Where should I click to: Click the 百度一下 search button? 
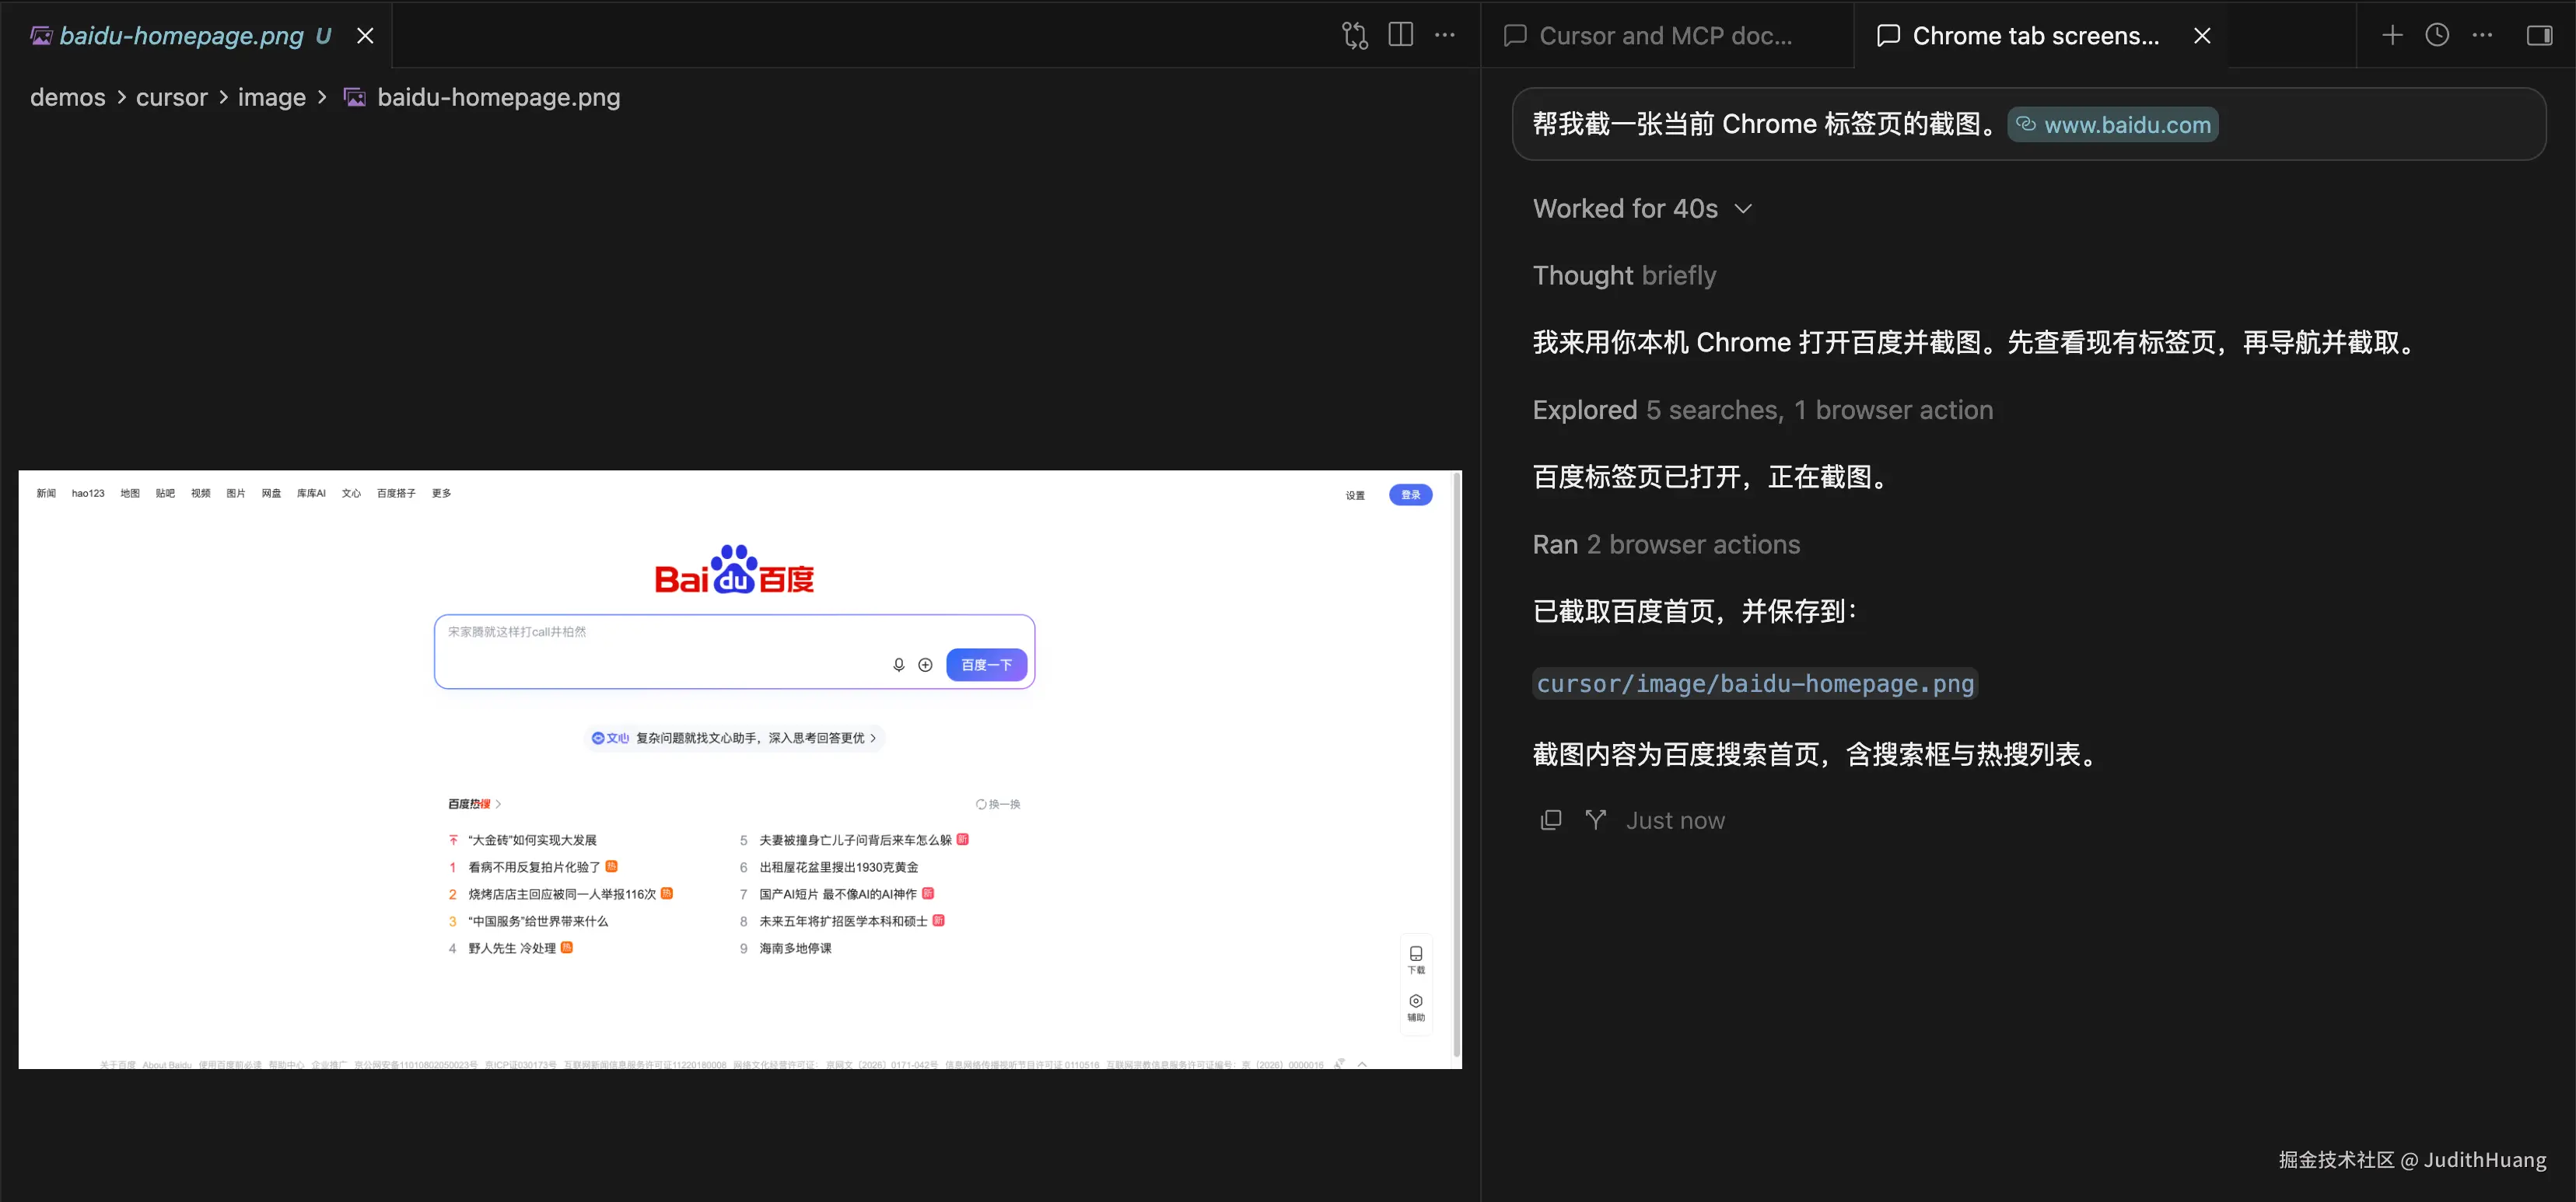point(986,665)
